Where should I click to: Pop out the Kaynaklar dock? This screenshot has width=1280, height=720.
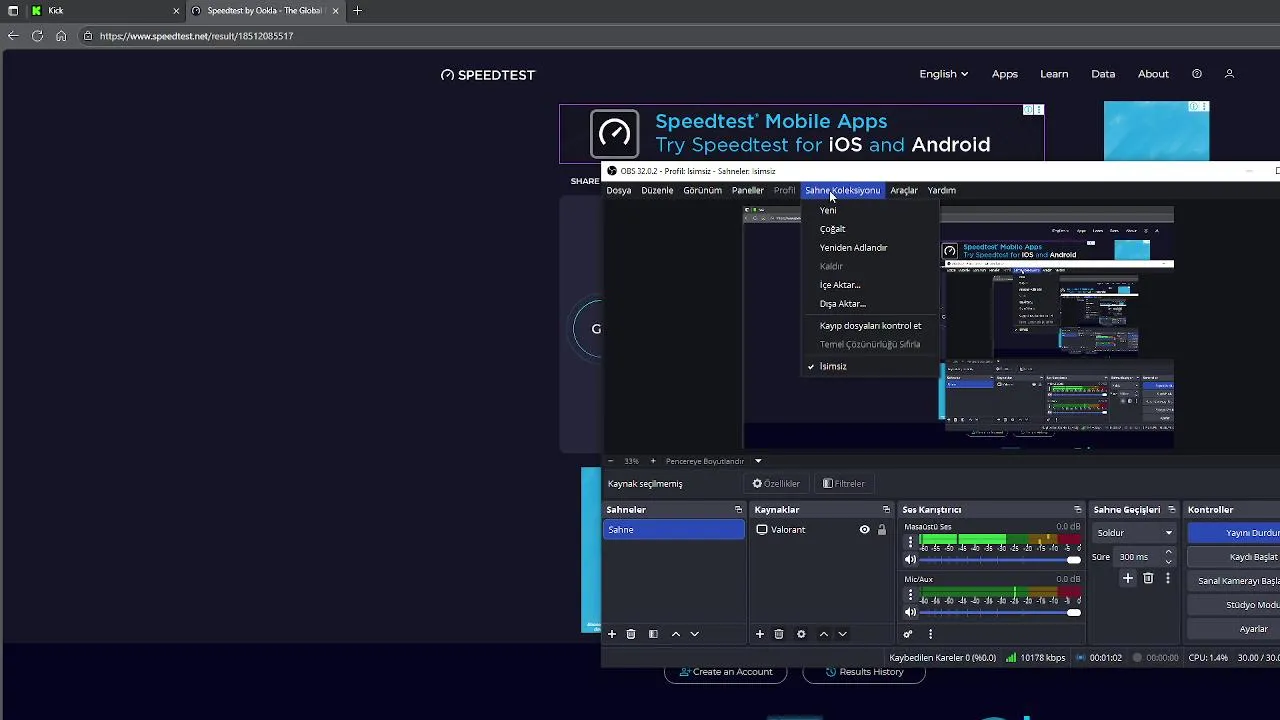click(886, 510)
